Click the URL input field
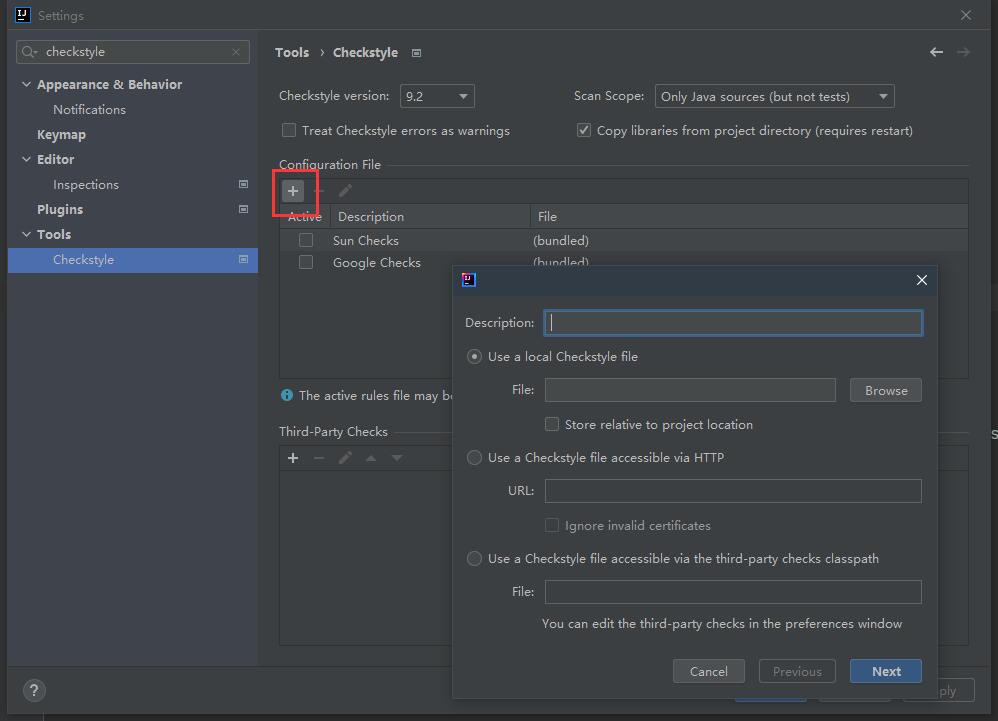 [x=733, y=491]
